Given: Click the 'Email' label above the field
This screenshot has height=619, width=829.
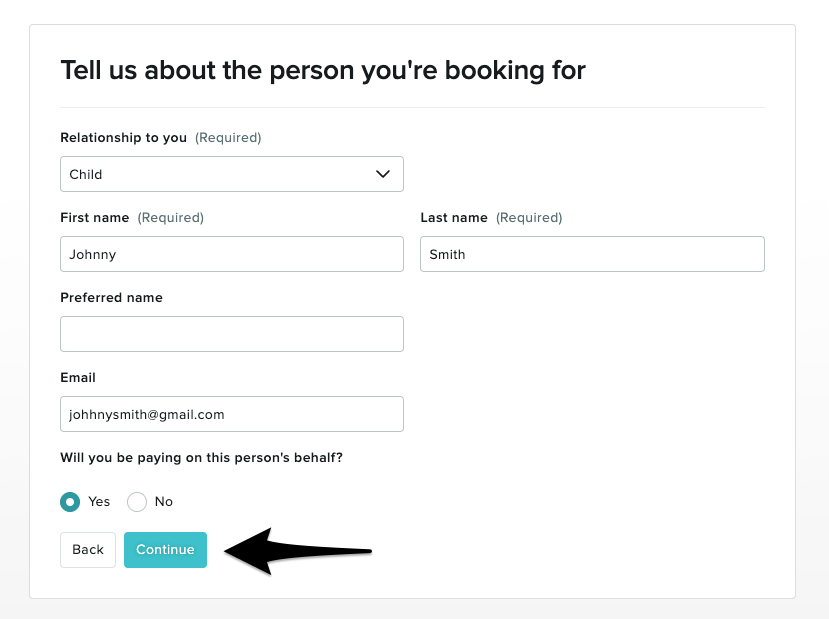Looking at the screenshot, I should tap(78, 378).
